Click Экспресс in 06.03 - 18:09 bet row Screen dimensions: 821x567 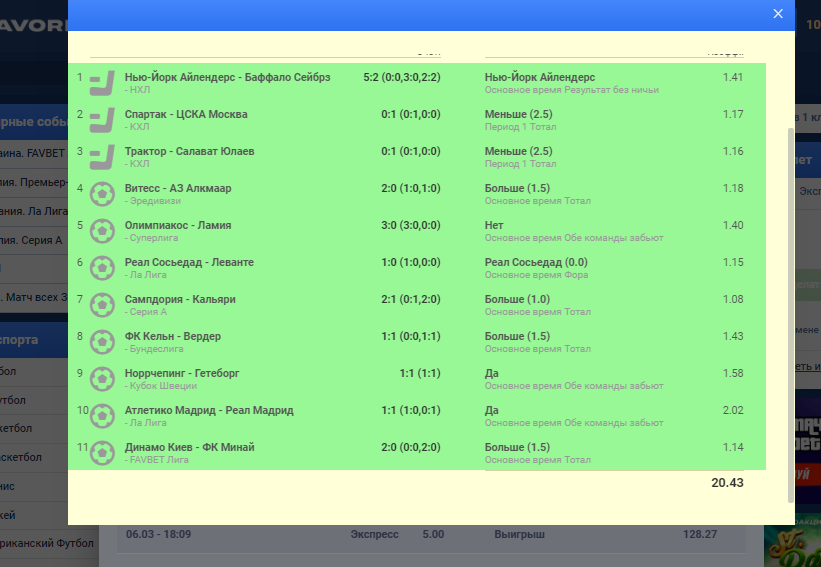tap(374, 535)
